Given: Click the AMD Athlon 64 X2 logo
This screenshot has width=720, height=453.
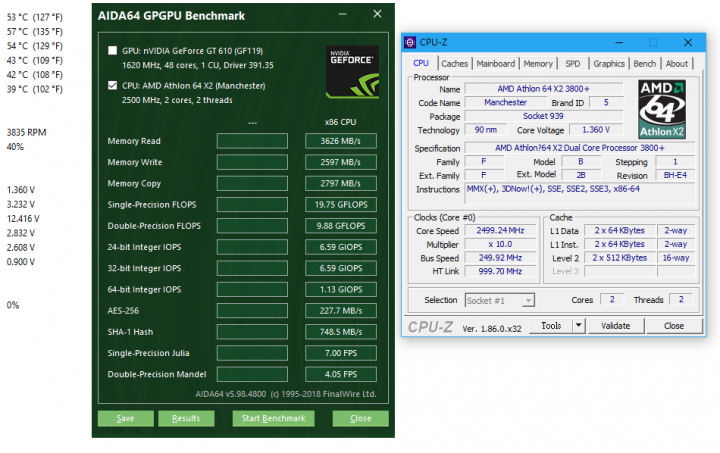Looking at the screenshot, I should (662, 109).
